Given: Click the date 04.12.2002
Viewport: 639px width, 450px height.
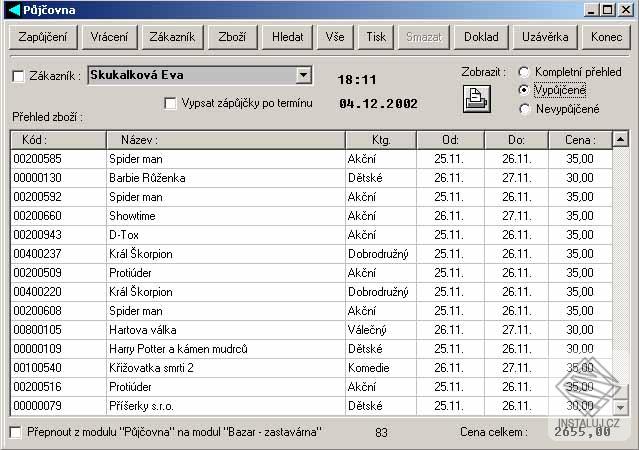Looking at the screenshot, I should click(x=378, y=104).
